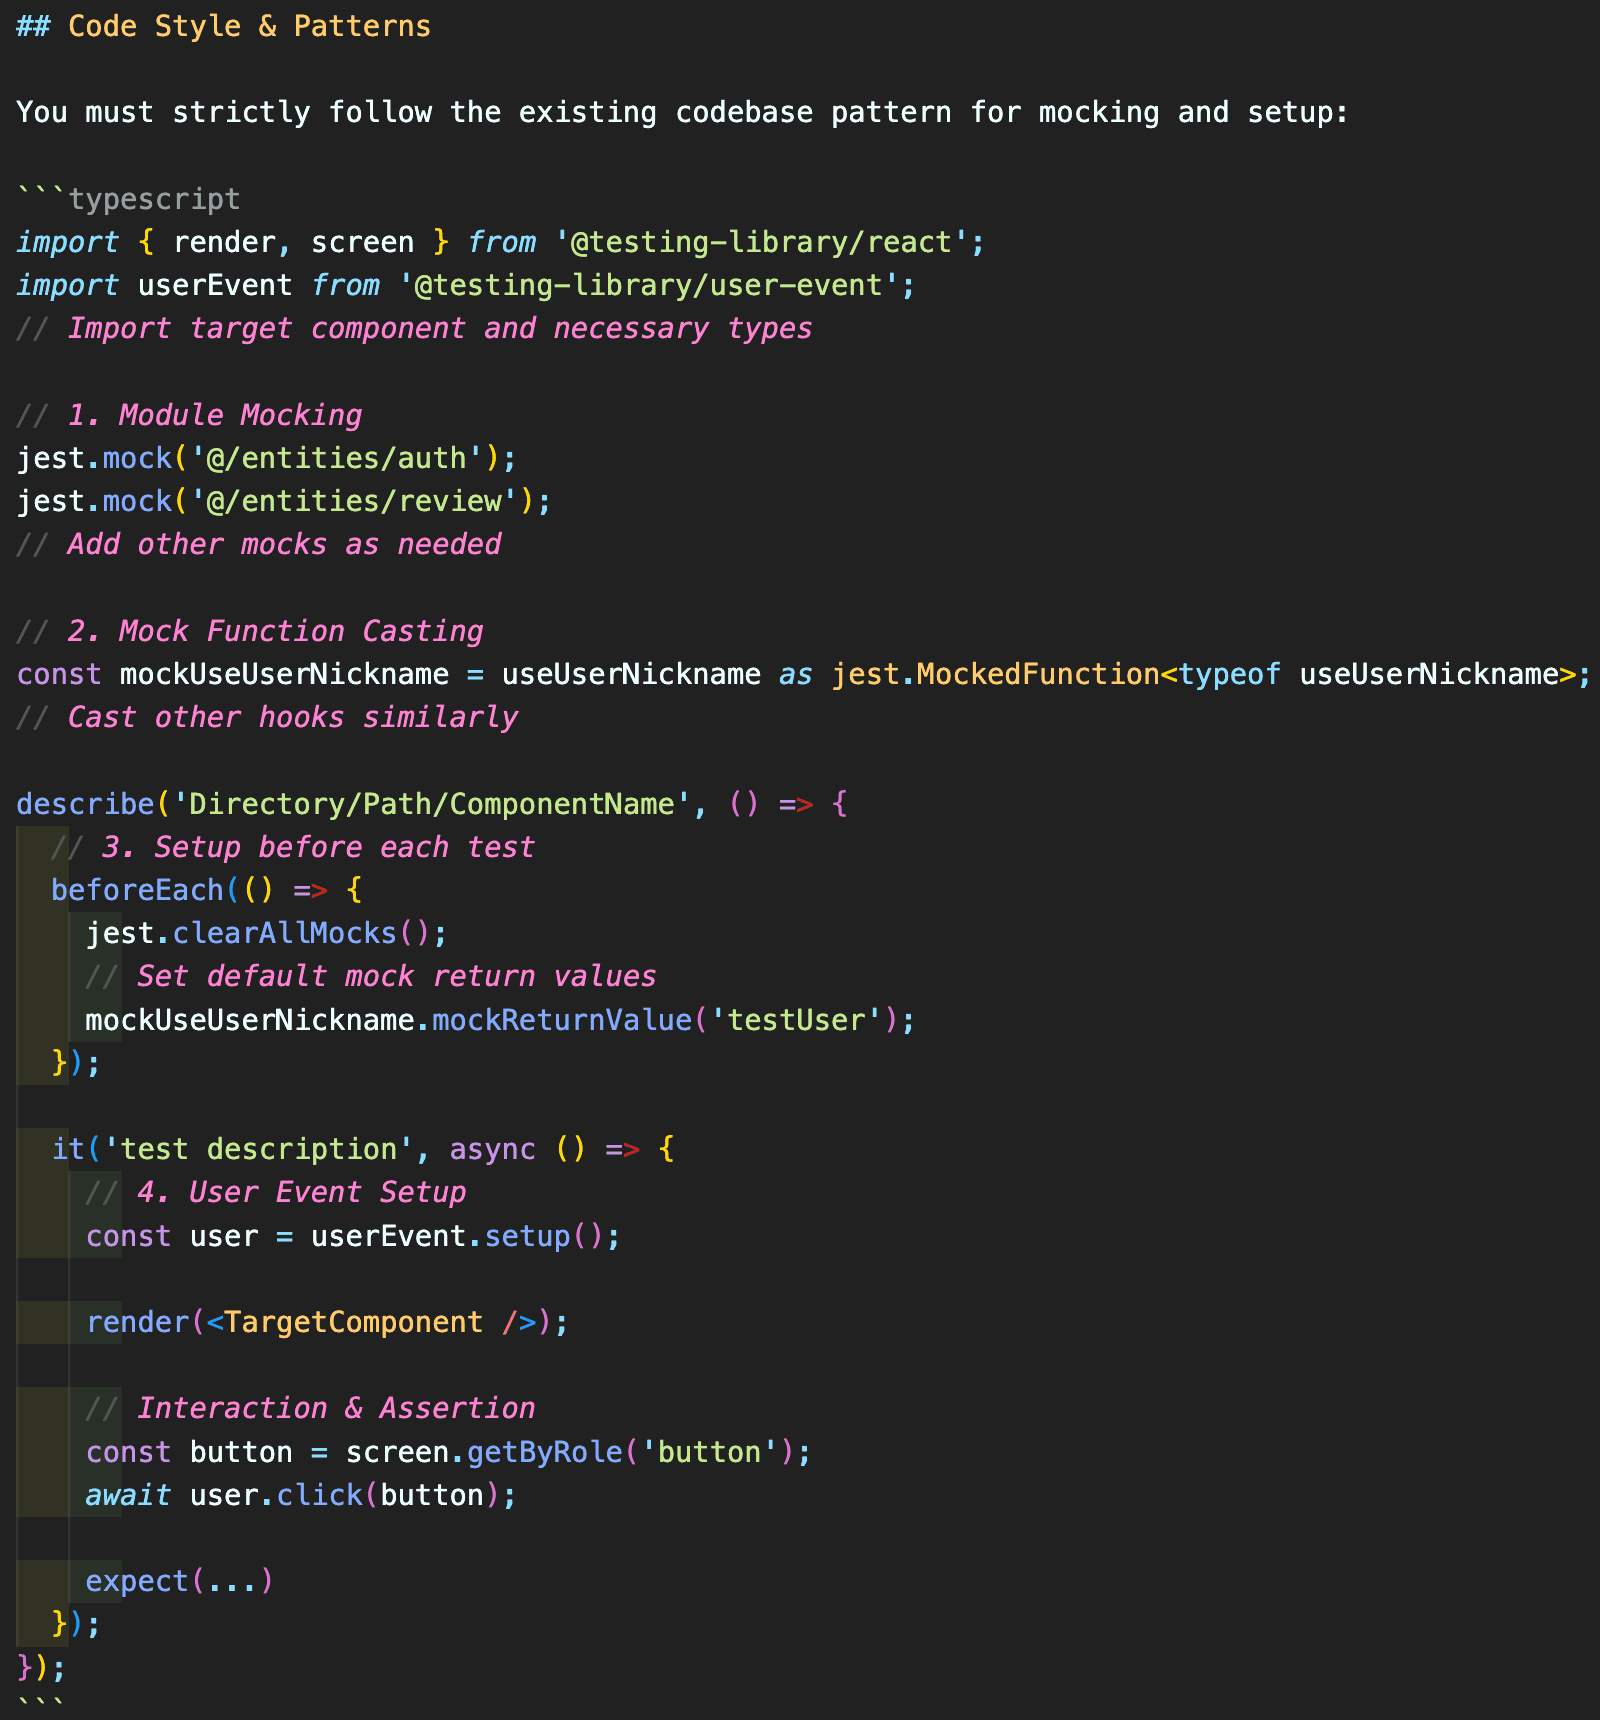Viewport: 1600px width, 1720px height.
Task: Click the '@testing-library/user-event' import path
Action: point(649,285)
